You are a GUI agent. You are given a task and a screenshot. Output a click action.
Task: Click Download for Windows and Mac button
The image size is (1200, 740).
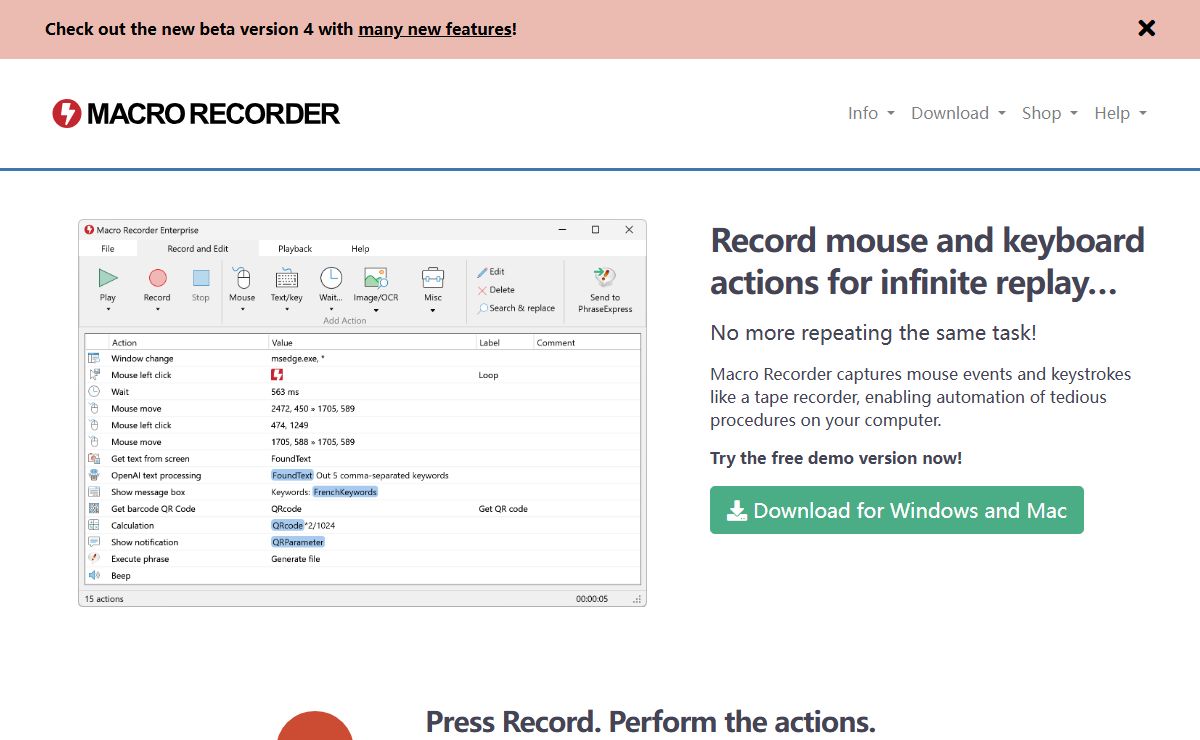tap(897, 510)
